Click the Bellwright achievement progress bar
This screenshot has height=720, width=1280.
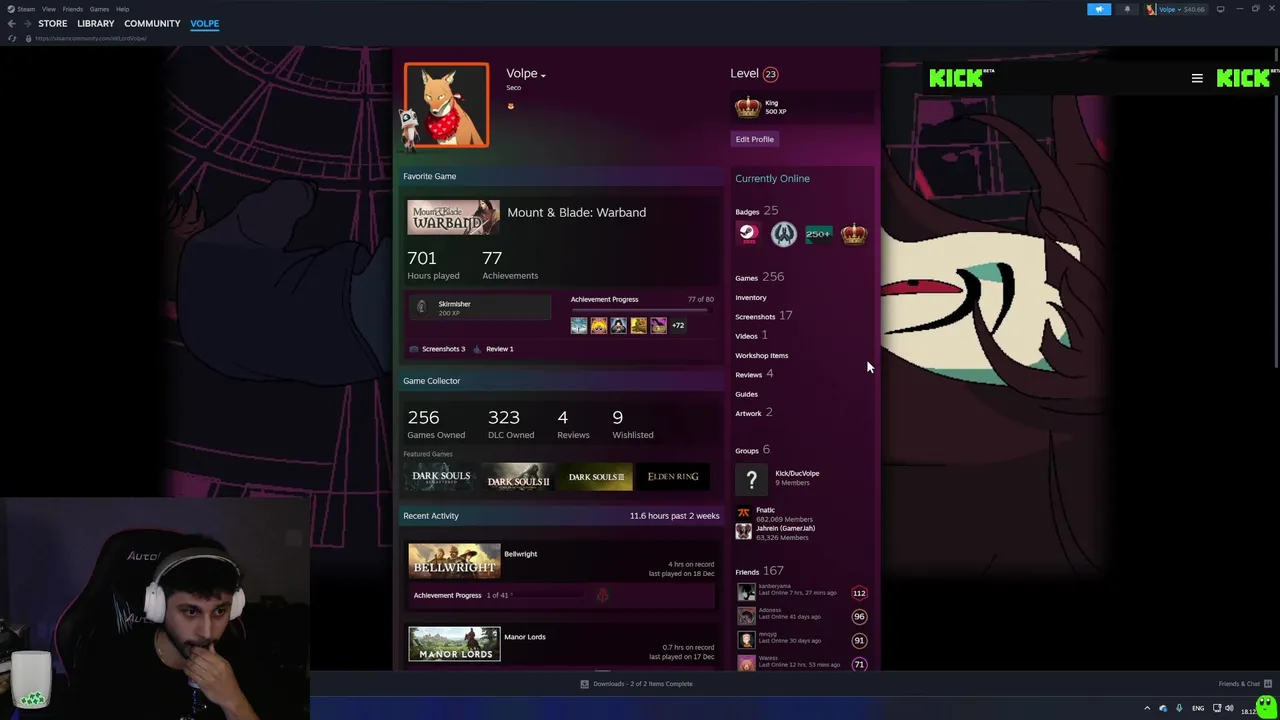pos(550,595)
